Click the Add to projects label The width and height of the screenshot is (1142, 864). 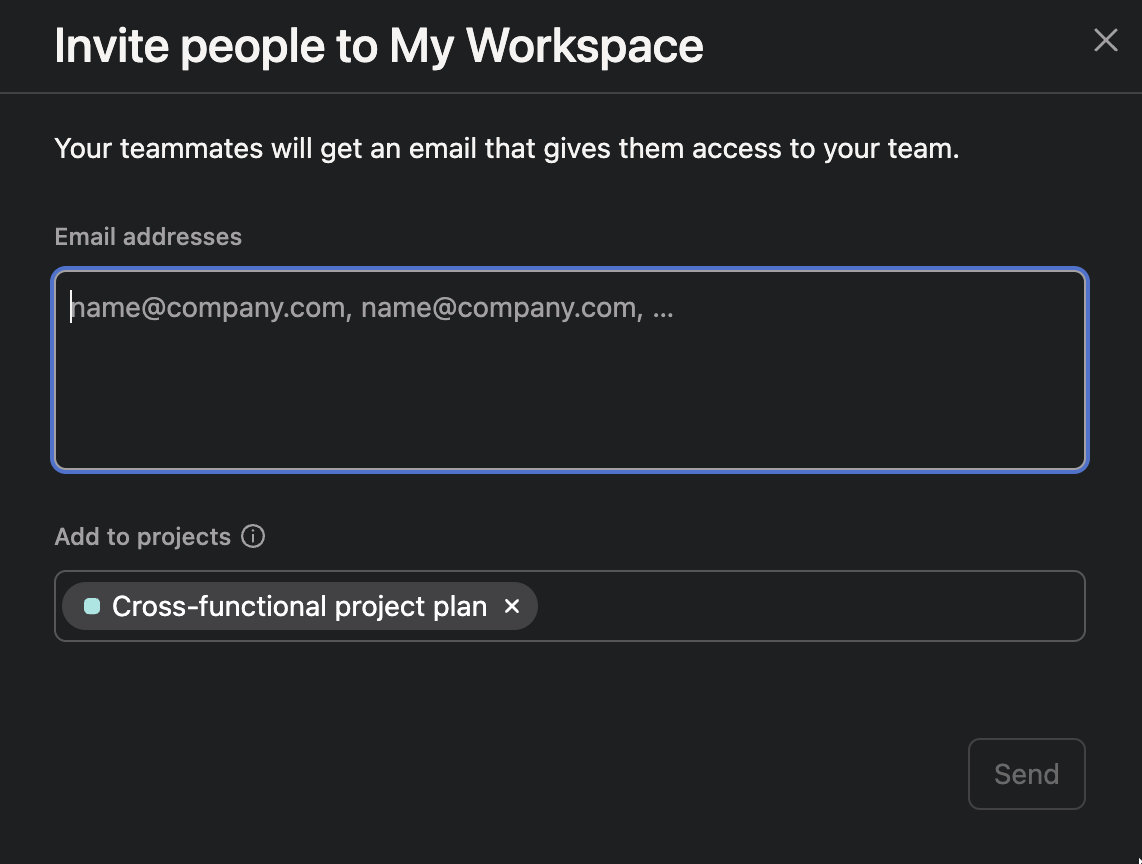click(x=142, y=537)
